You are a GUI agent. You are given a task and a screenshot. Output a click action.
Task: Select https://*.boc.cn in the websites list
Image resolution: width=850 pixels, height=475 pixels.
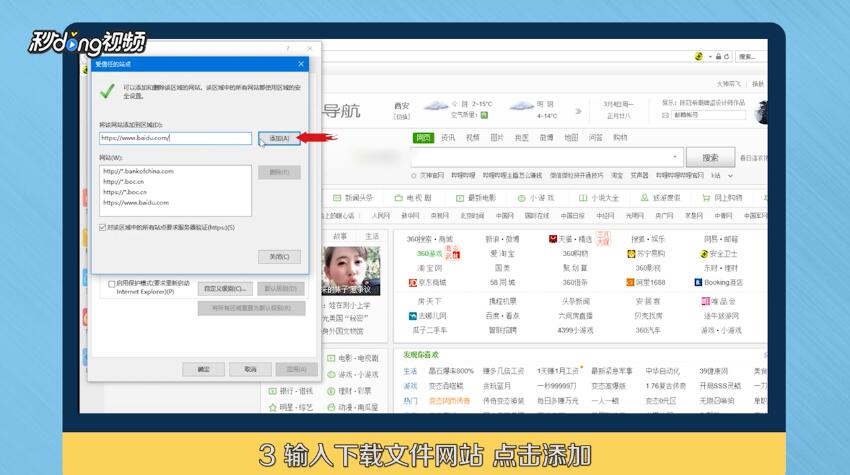(125, 192)
